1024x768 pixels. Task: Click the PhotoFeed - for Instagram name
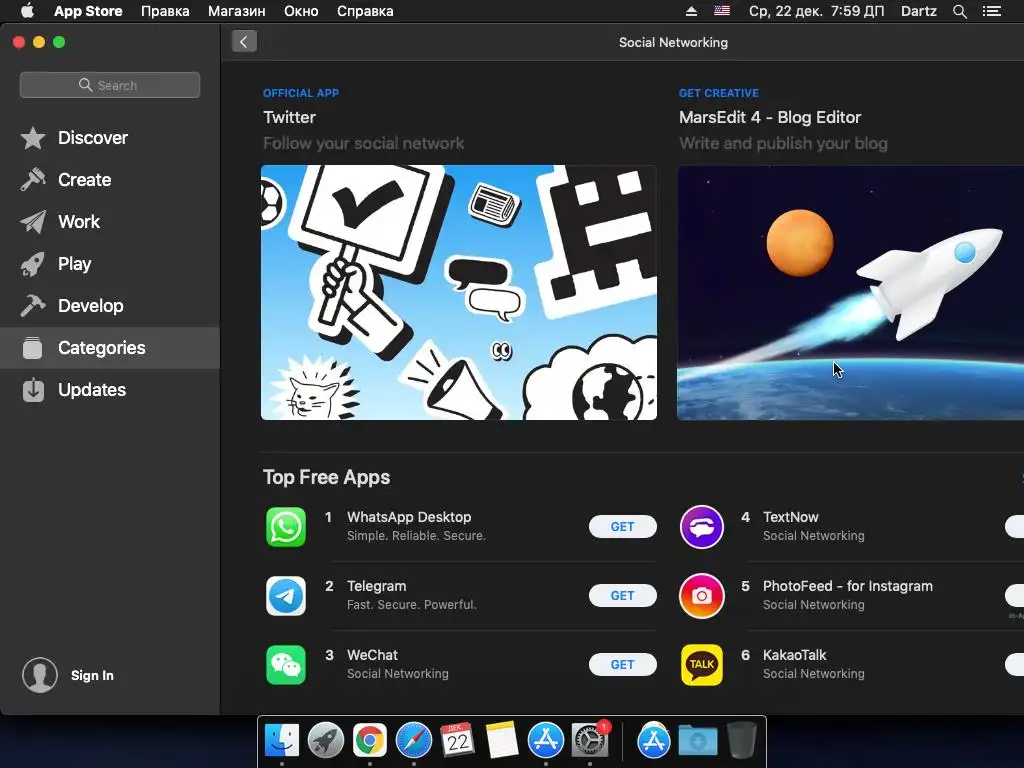click(848, 586)
